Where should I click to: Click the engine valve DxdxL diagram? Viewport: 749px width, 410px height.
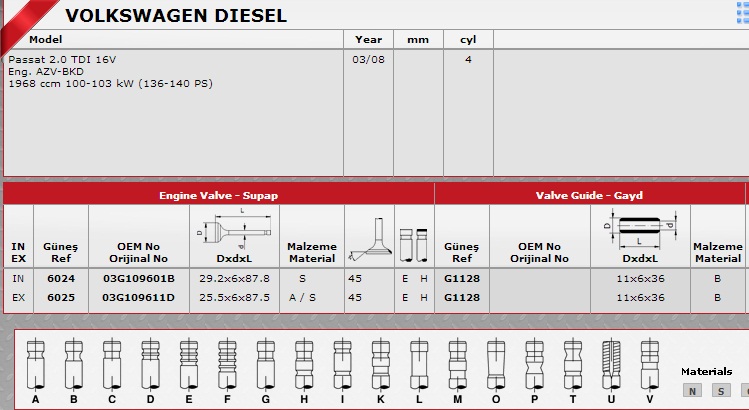[x=230, y=226]
